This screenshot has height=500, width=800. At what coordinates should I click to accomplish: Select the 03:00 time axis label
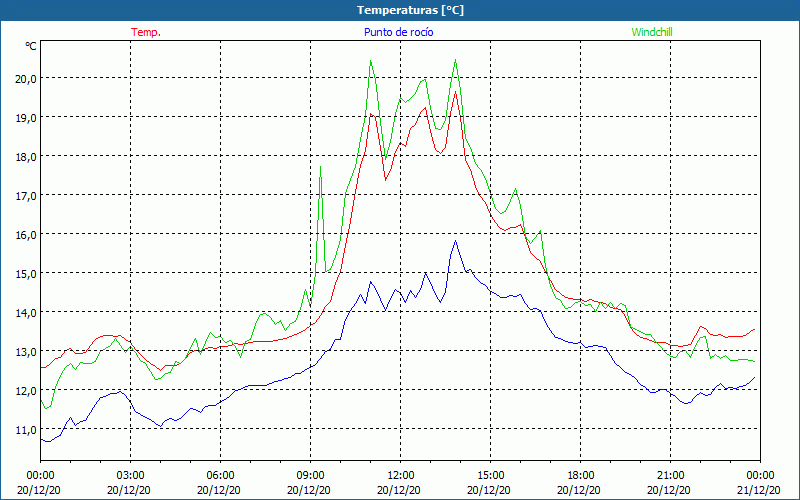click(x=130, y=475)
